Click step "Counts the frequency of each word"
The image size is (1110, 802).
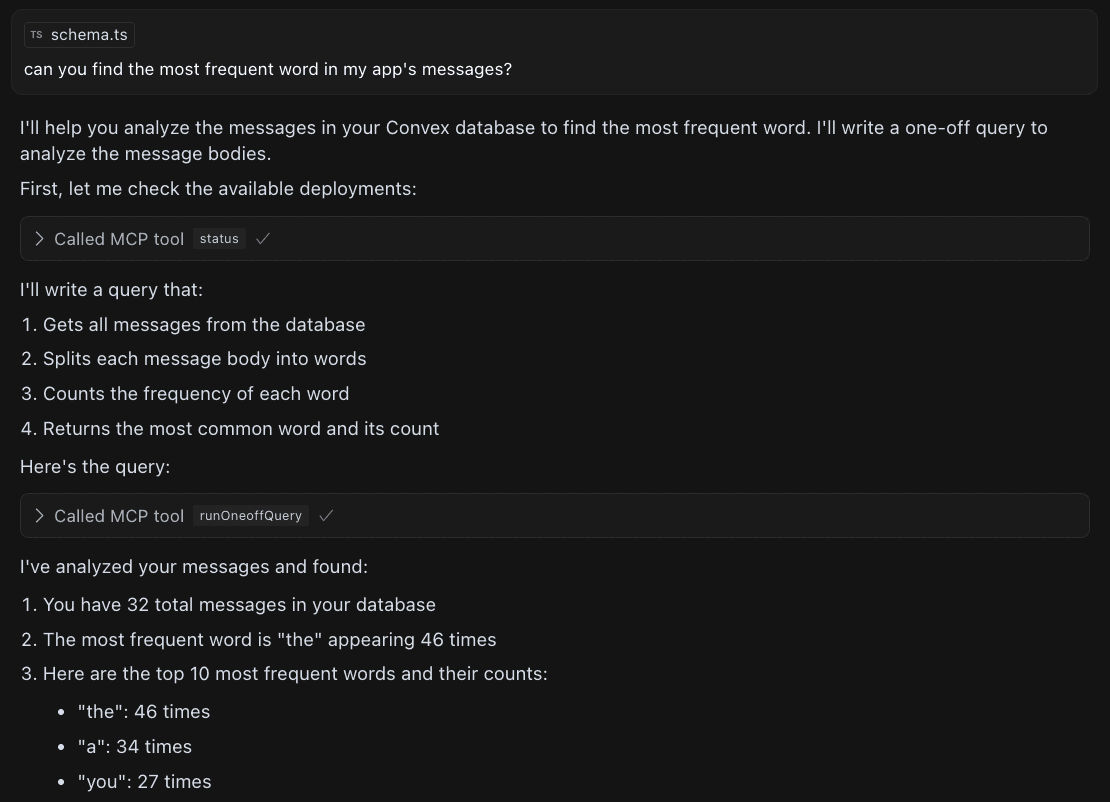tap(196, 394)
